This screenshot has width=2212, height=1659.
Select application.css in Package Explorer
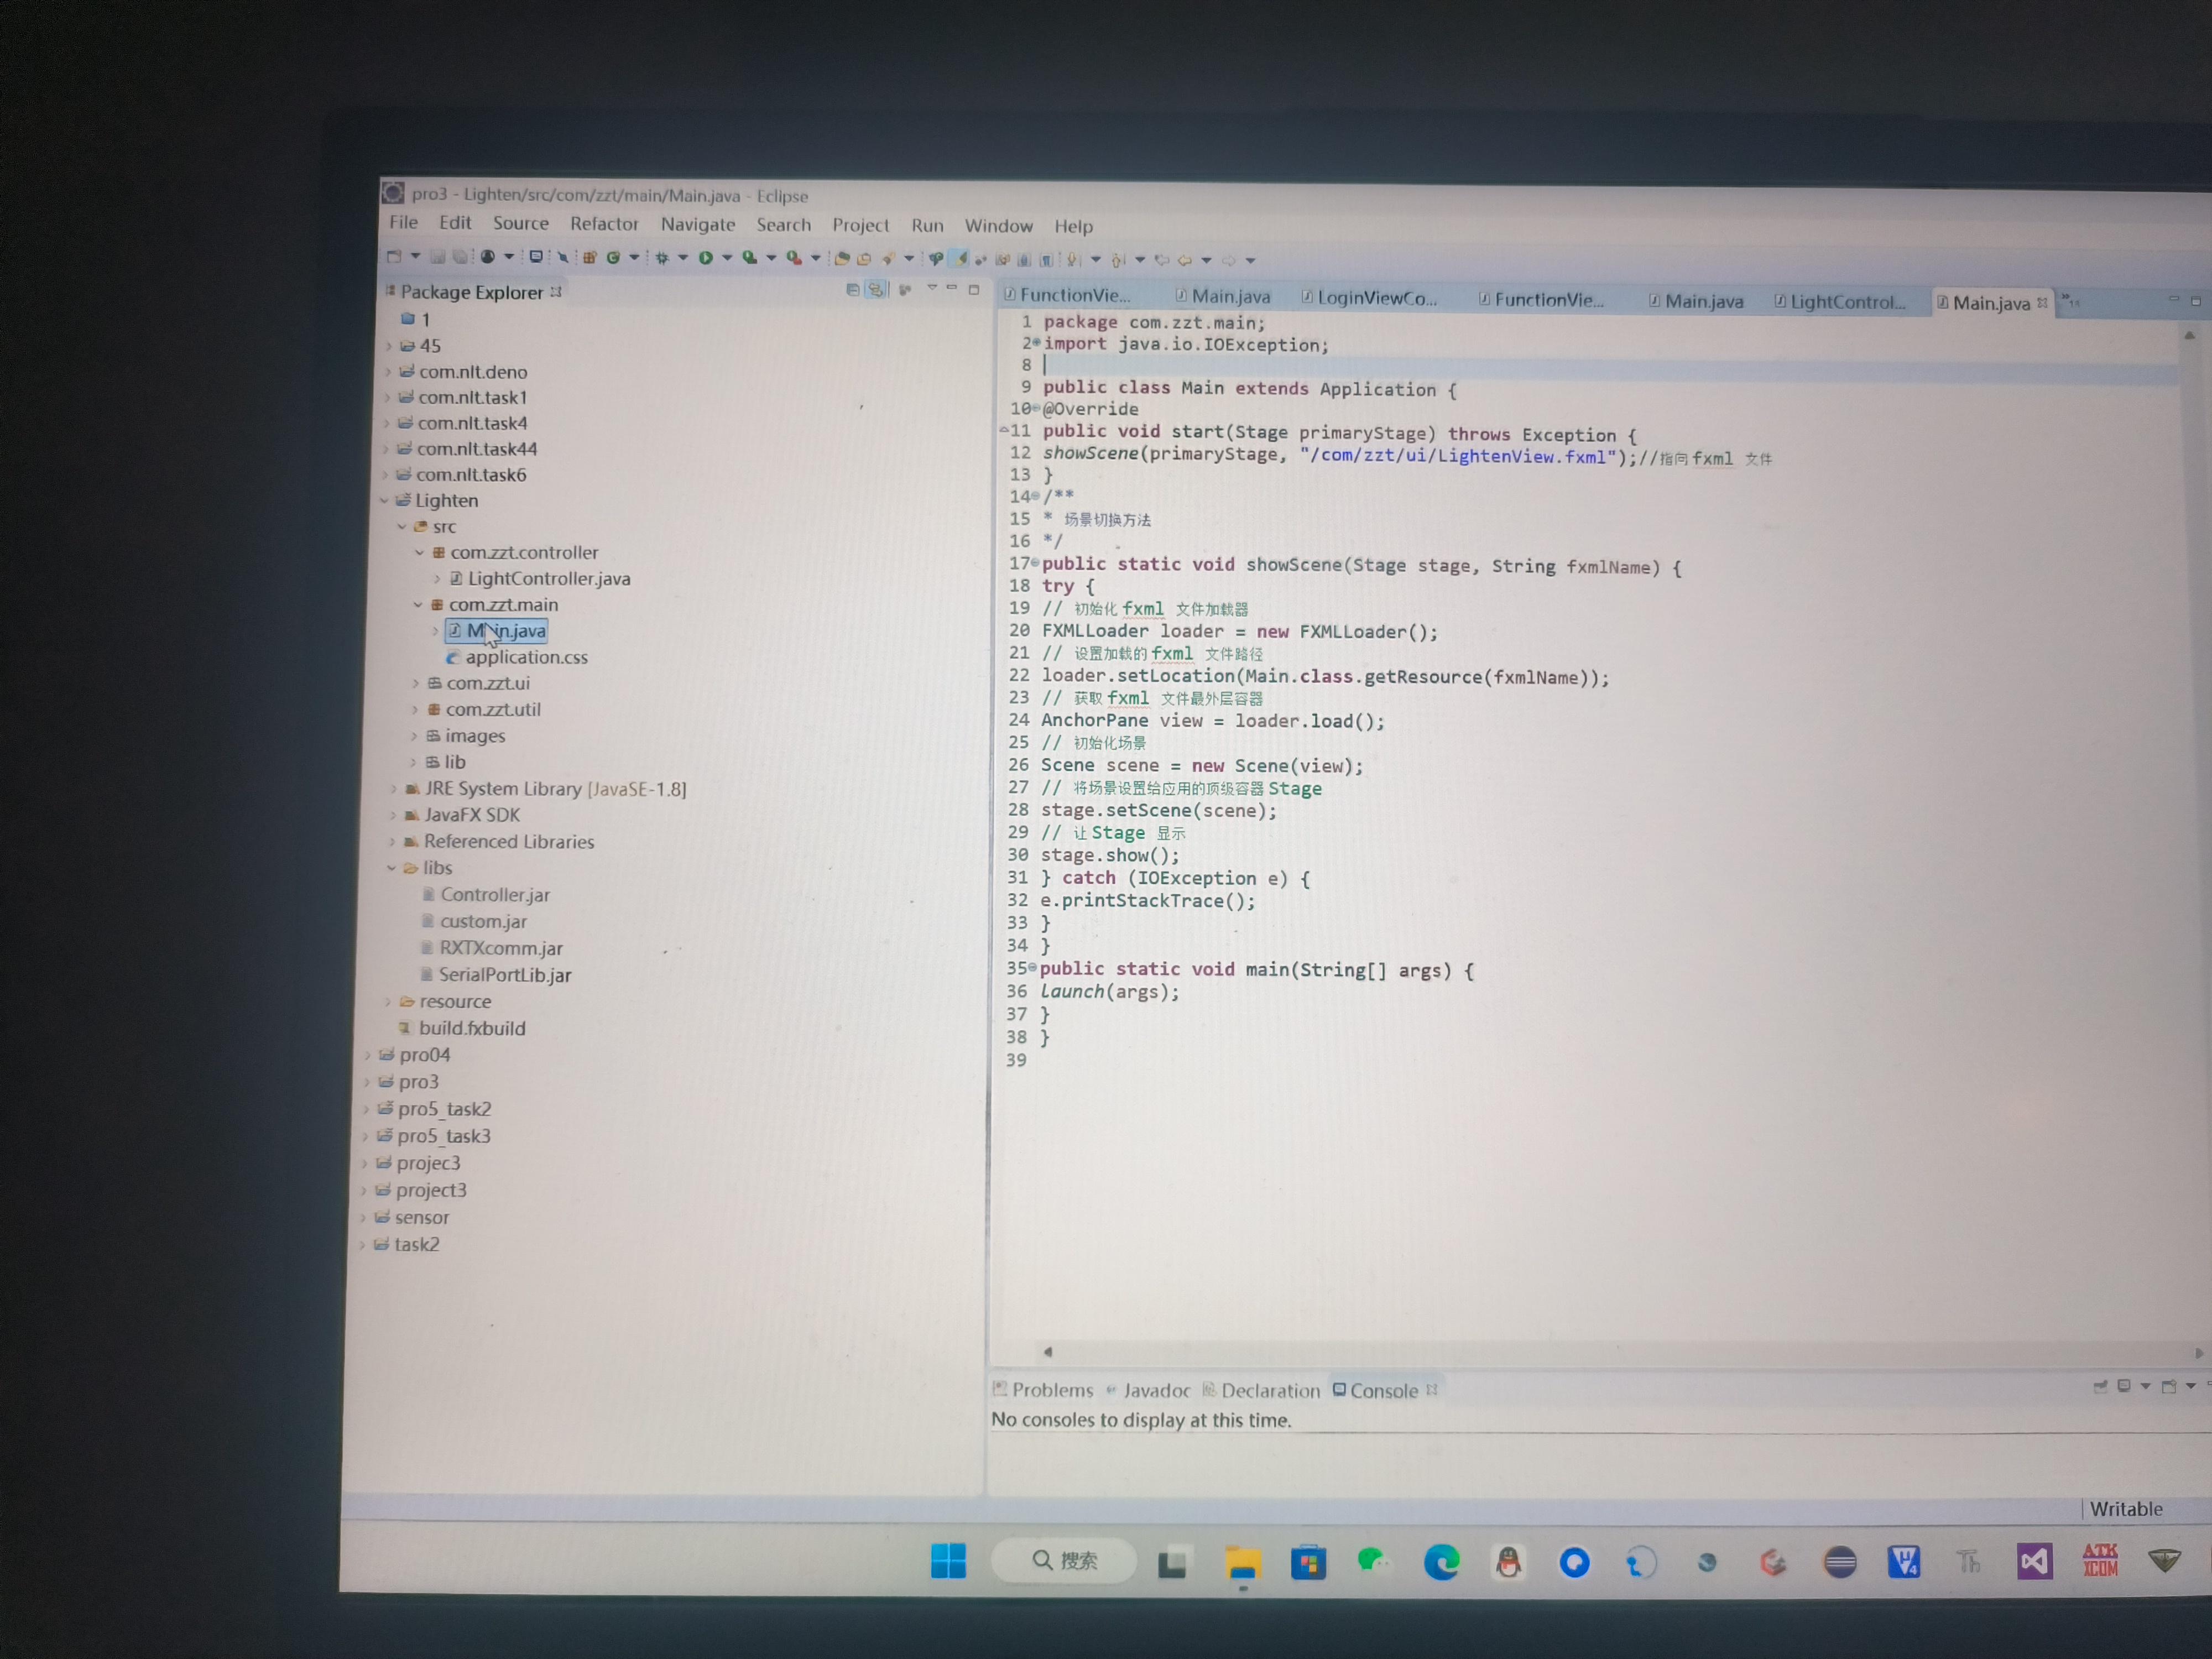pyautogui.click(x=527, y=657)
